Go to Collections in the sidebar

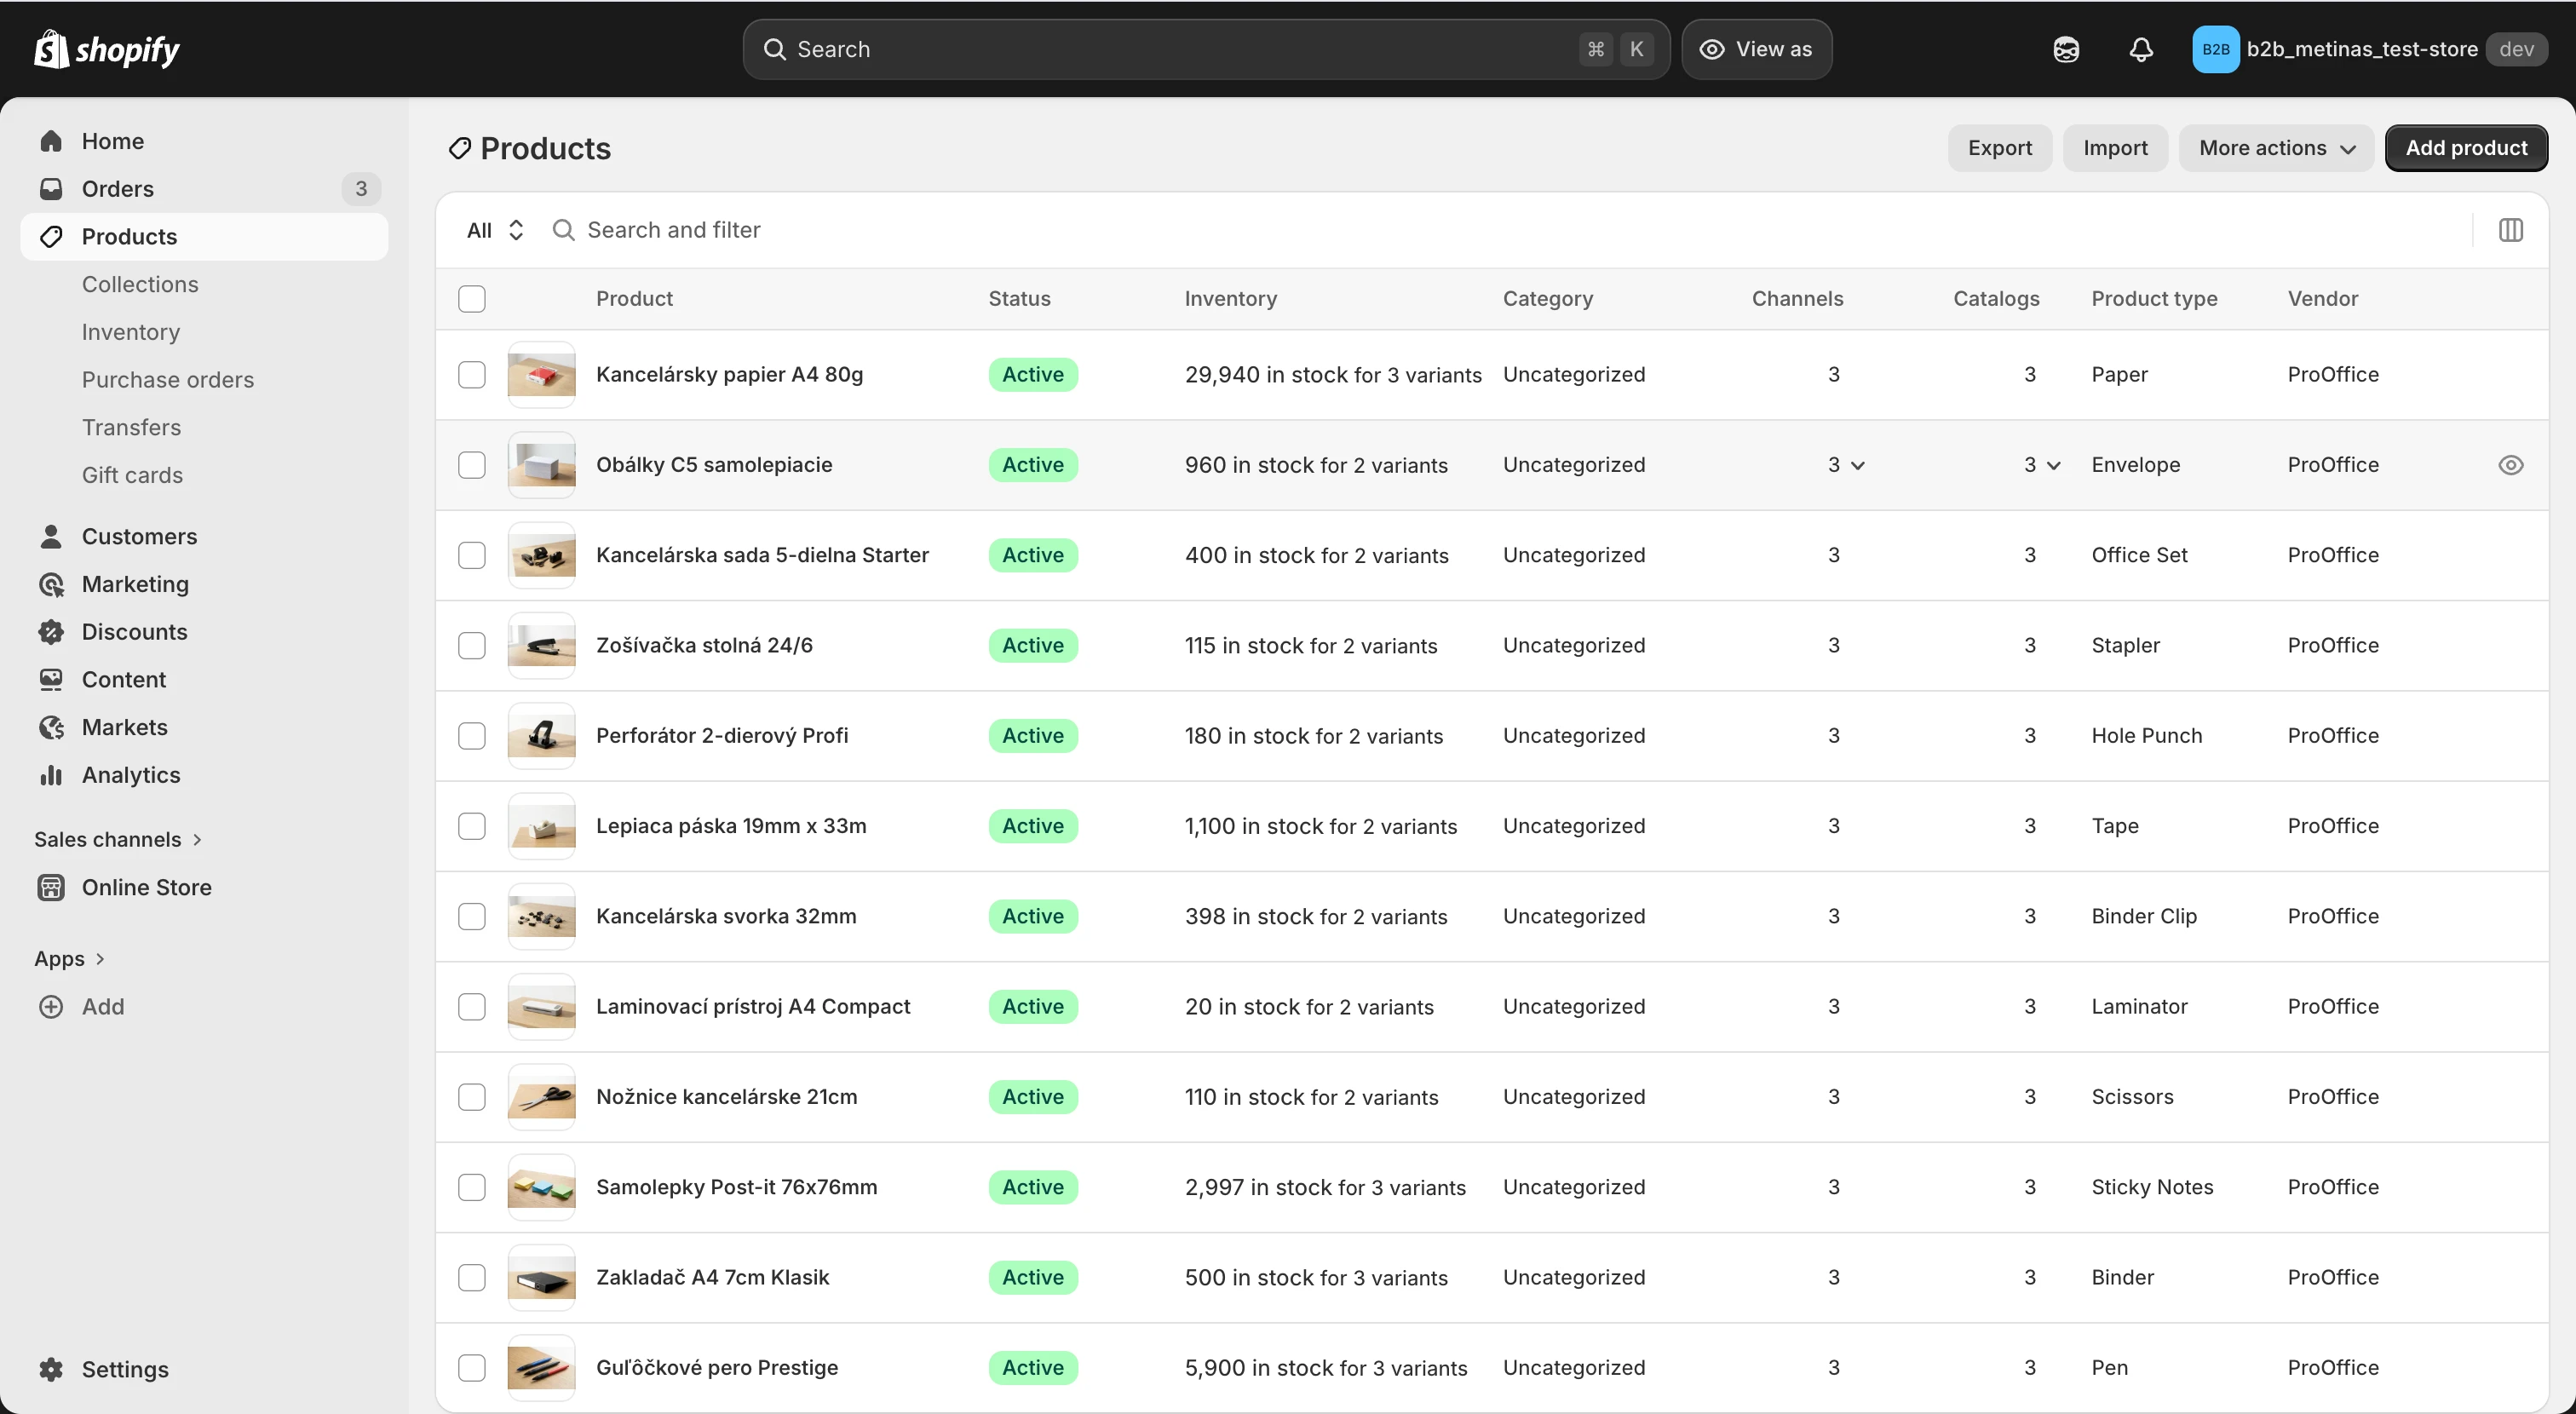[x=140, y=285]
